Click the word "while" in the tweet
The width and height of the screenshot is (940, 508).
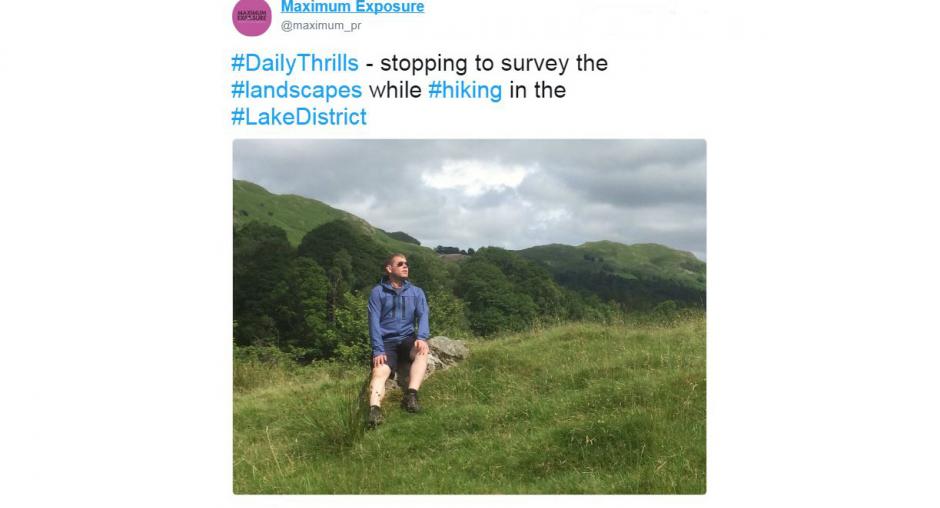pyautogui.click(x=395, y=90)
